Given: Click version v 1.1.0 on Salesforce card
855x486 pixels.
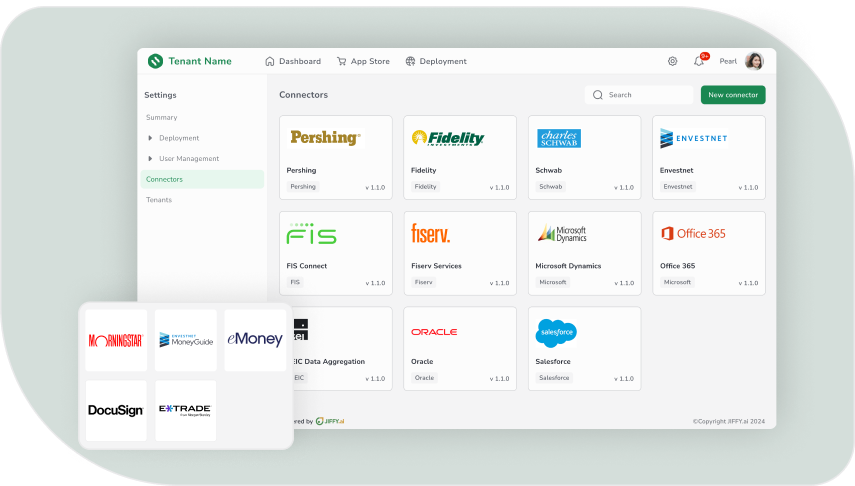Looking at the screenshot, I should click(x=624, y=378).
